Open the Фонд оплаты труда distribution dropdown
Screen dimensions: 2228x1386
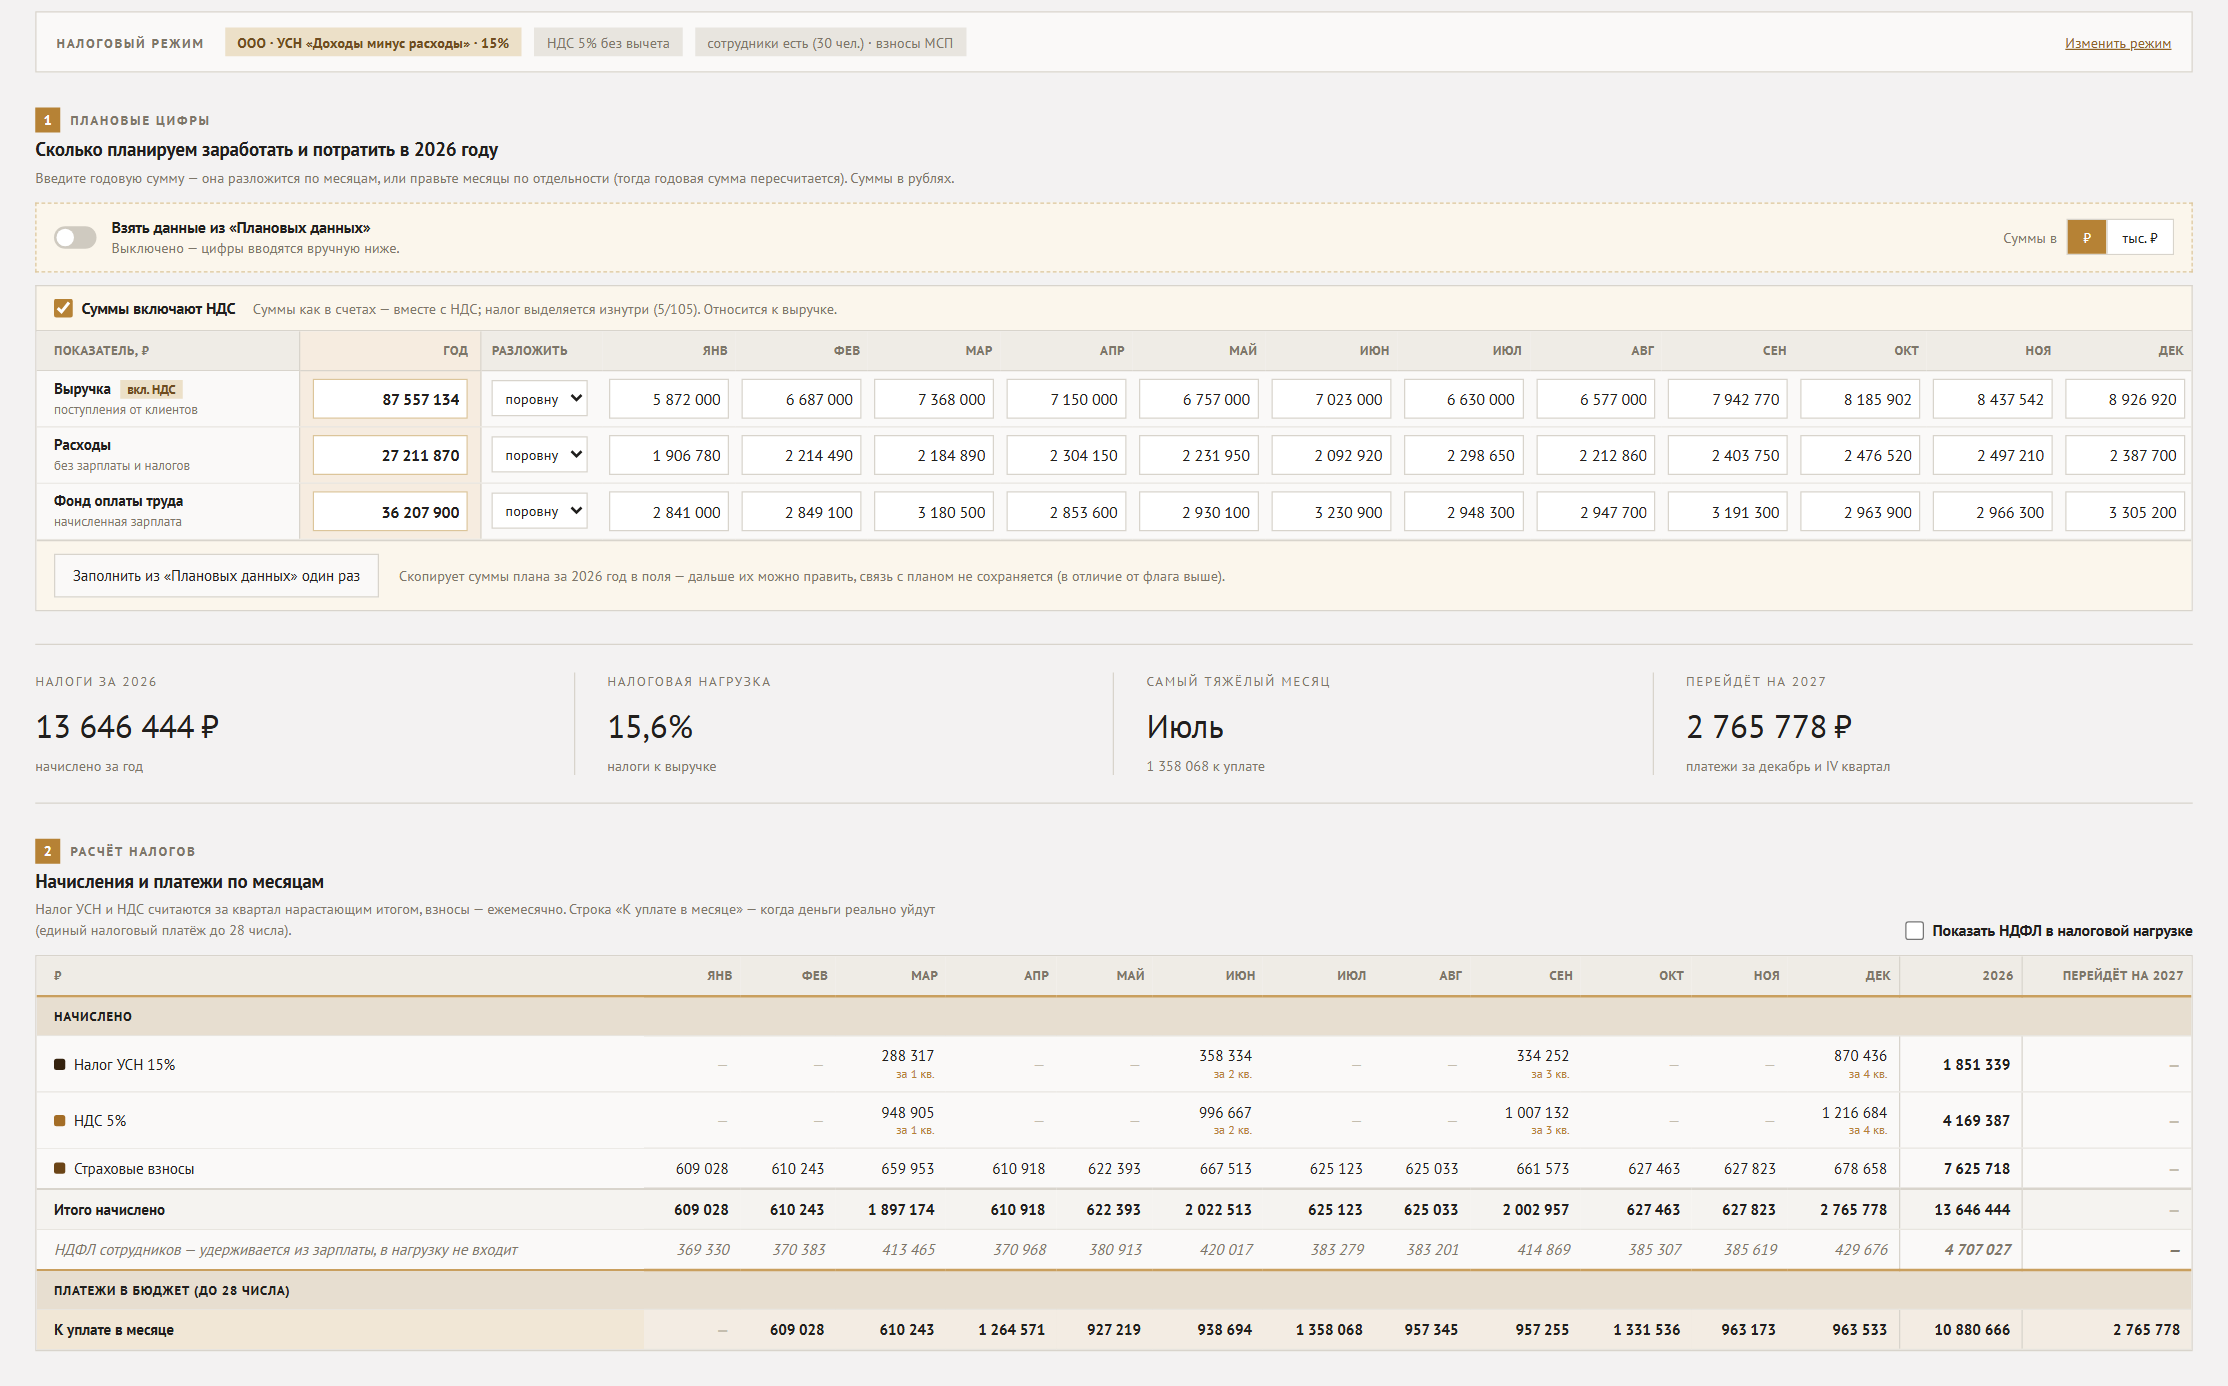(540, 511)
